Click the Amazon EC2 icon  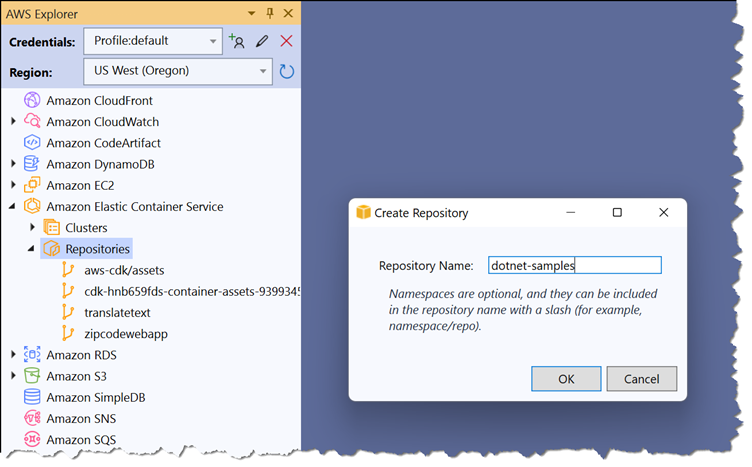click(32, 185)
